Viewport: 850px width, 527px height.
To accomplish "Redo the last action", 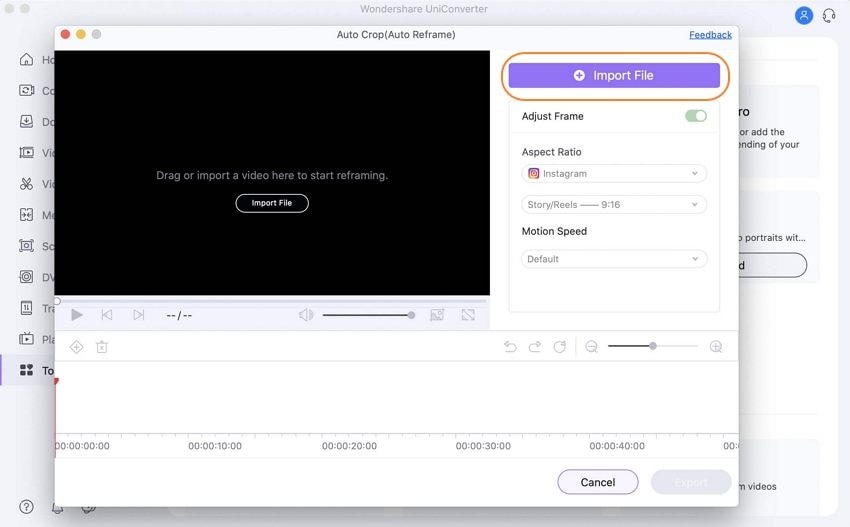I will [535, 346].
